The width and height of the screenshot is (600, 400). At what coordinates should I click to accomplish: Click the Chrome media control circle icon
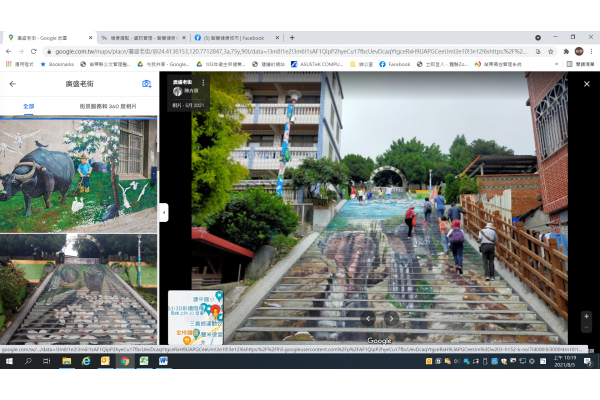click(538, 38)
